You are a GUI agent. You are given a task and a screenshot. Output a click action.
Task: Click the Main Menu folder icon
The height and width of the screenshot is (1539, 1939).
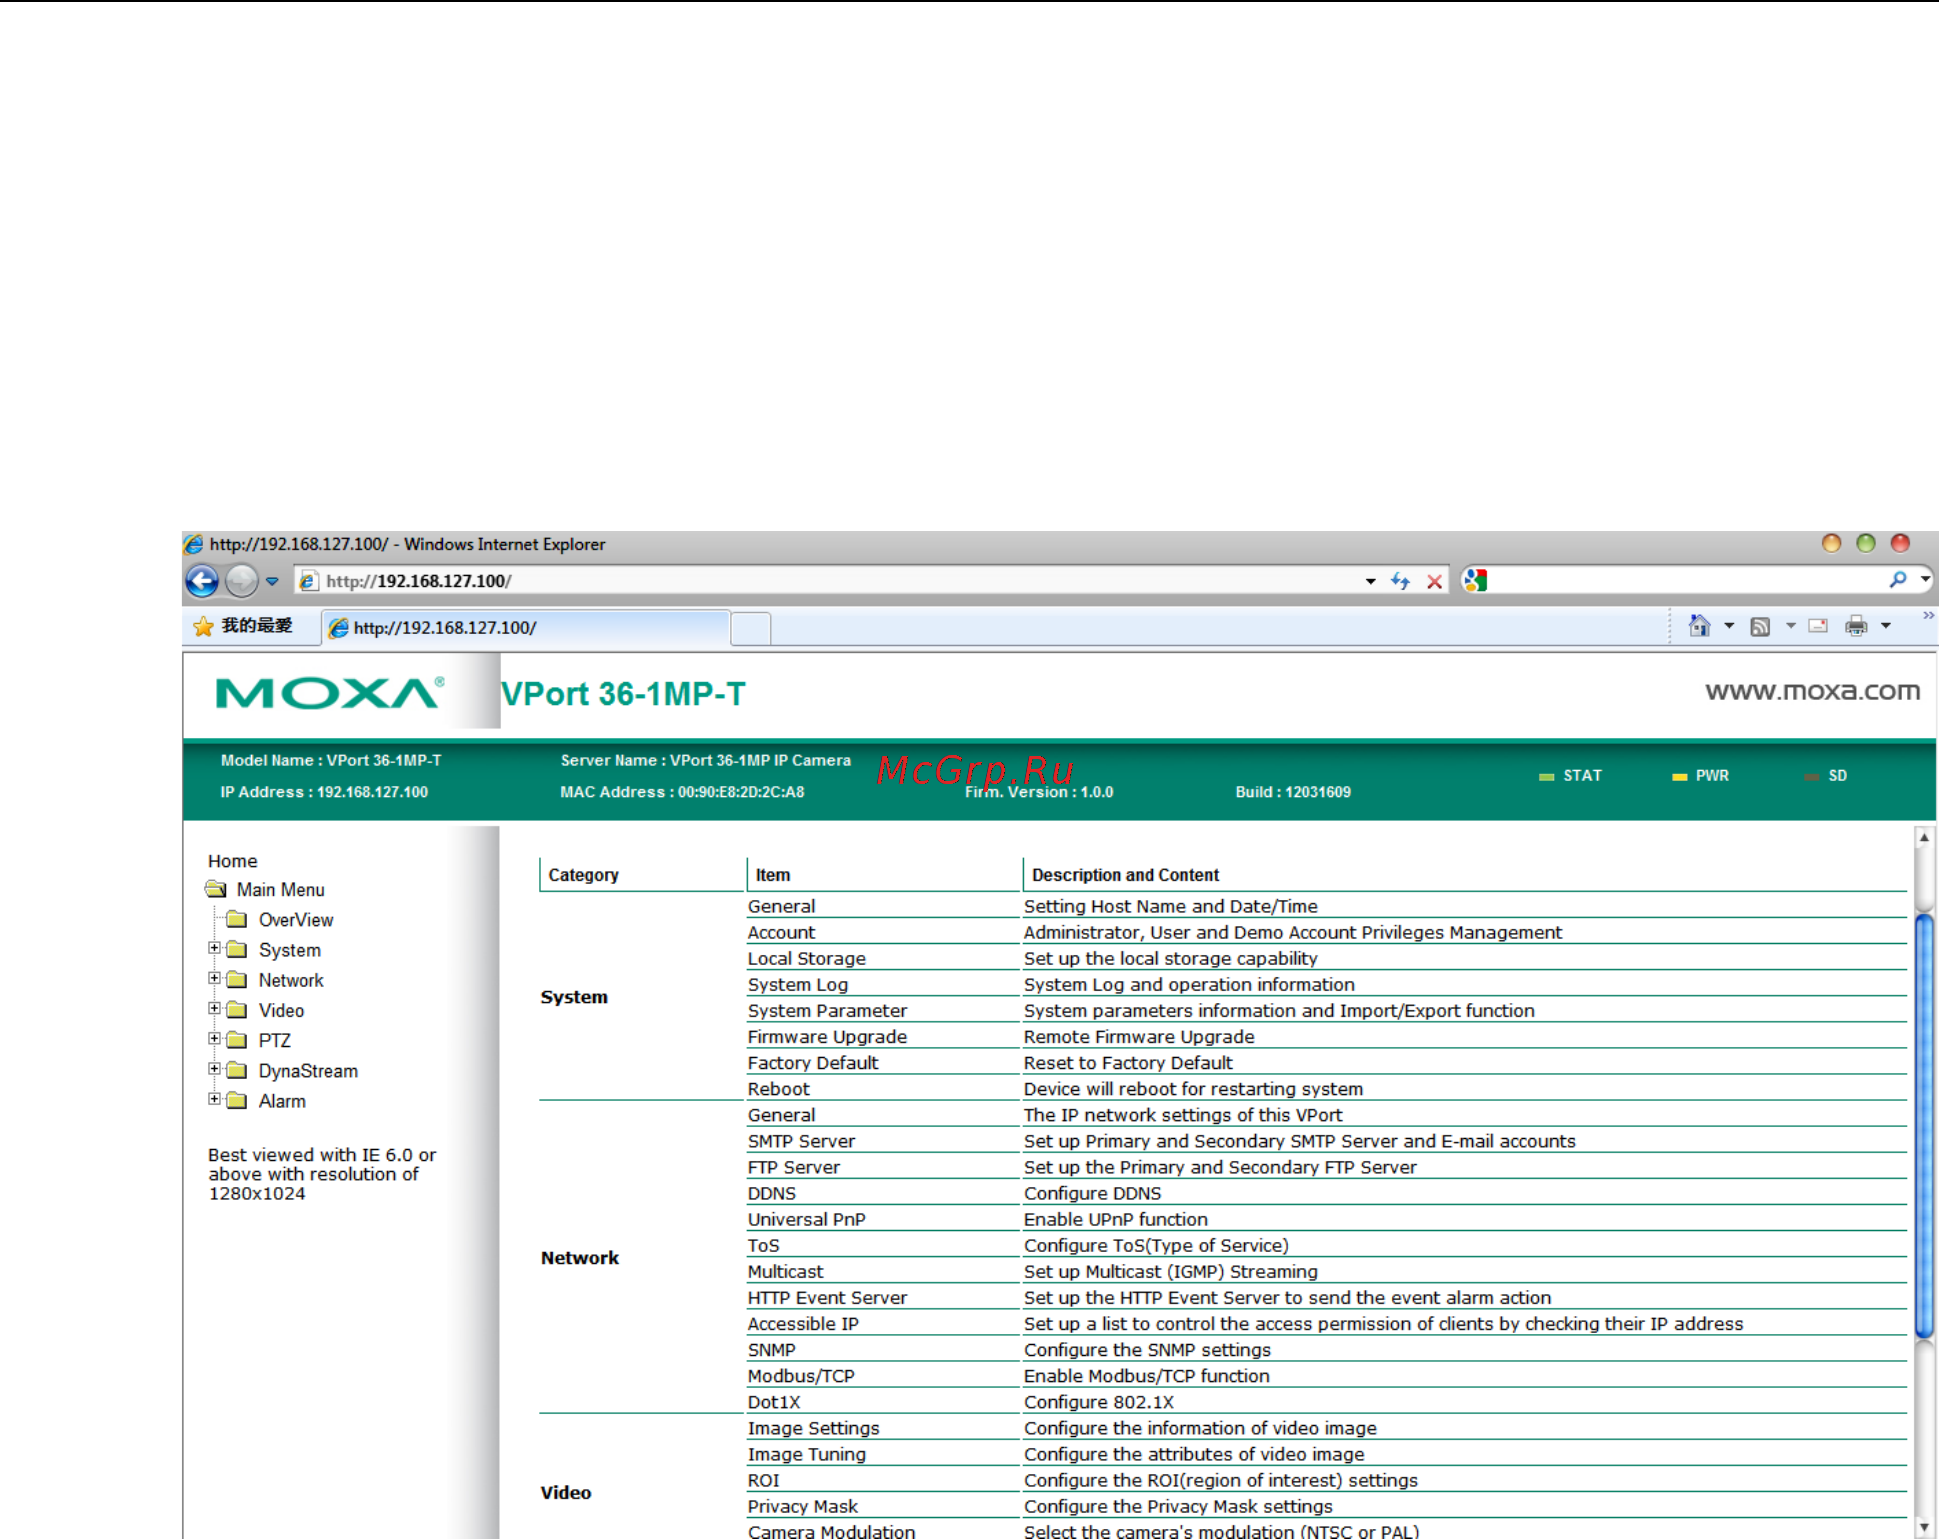216,889
